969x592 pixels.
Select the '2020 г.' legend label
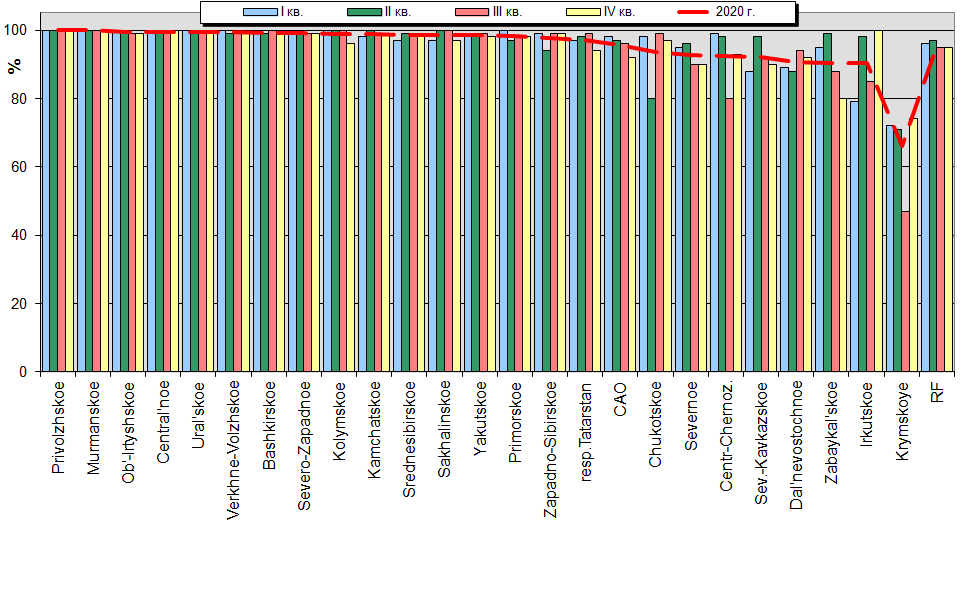click(x=735, y=12)
